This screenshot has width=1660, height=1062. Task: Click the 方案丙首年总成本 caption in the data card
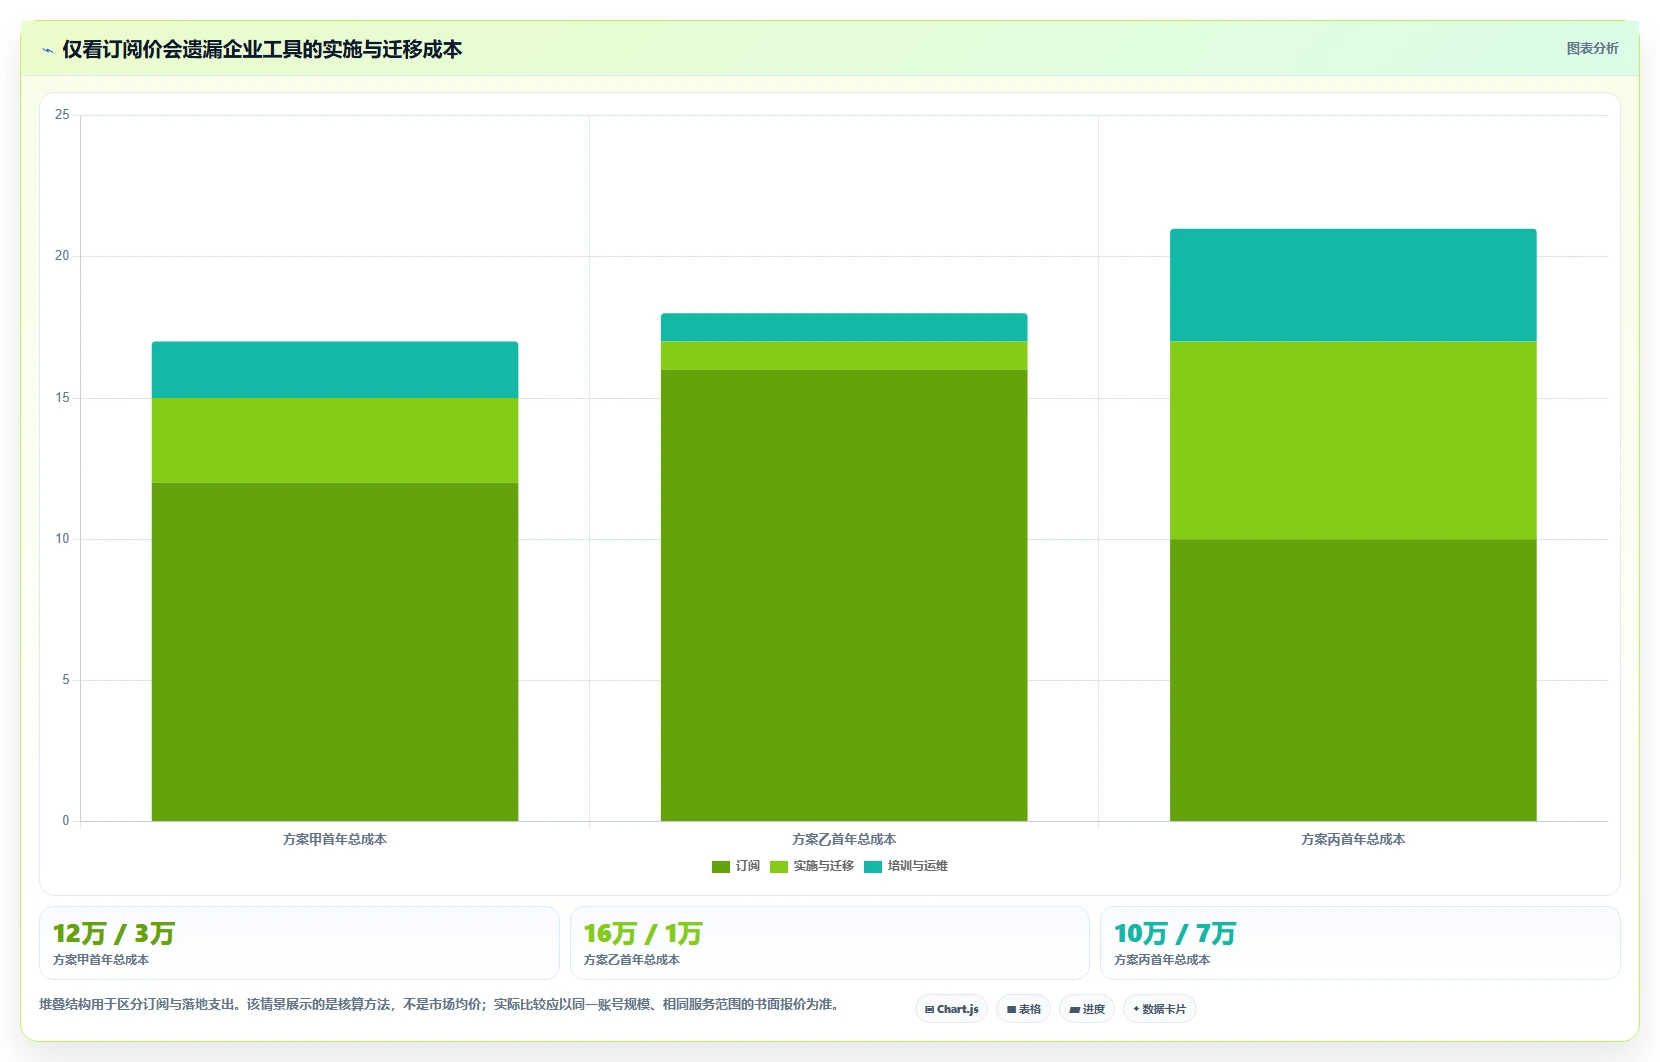click(1162, 960)
